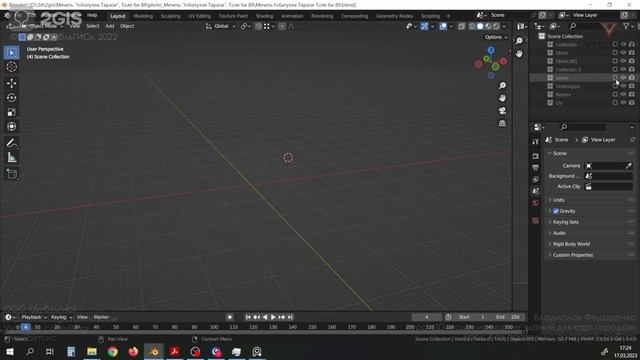Click the eyedropper next to Camera field
Viewport: 640px width, 360px height.
(629, 166)
